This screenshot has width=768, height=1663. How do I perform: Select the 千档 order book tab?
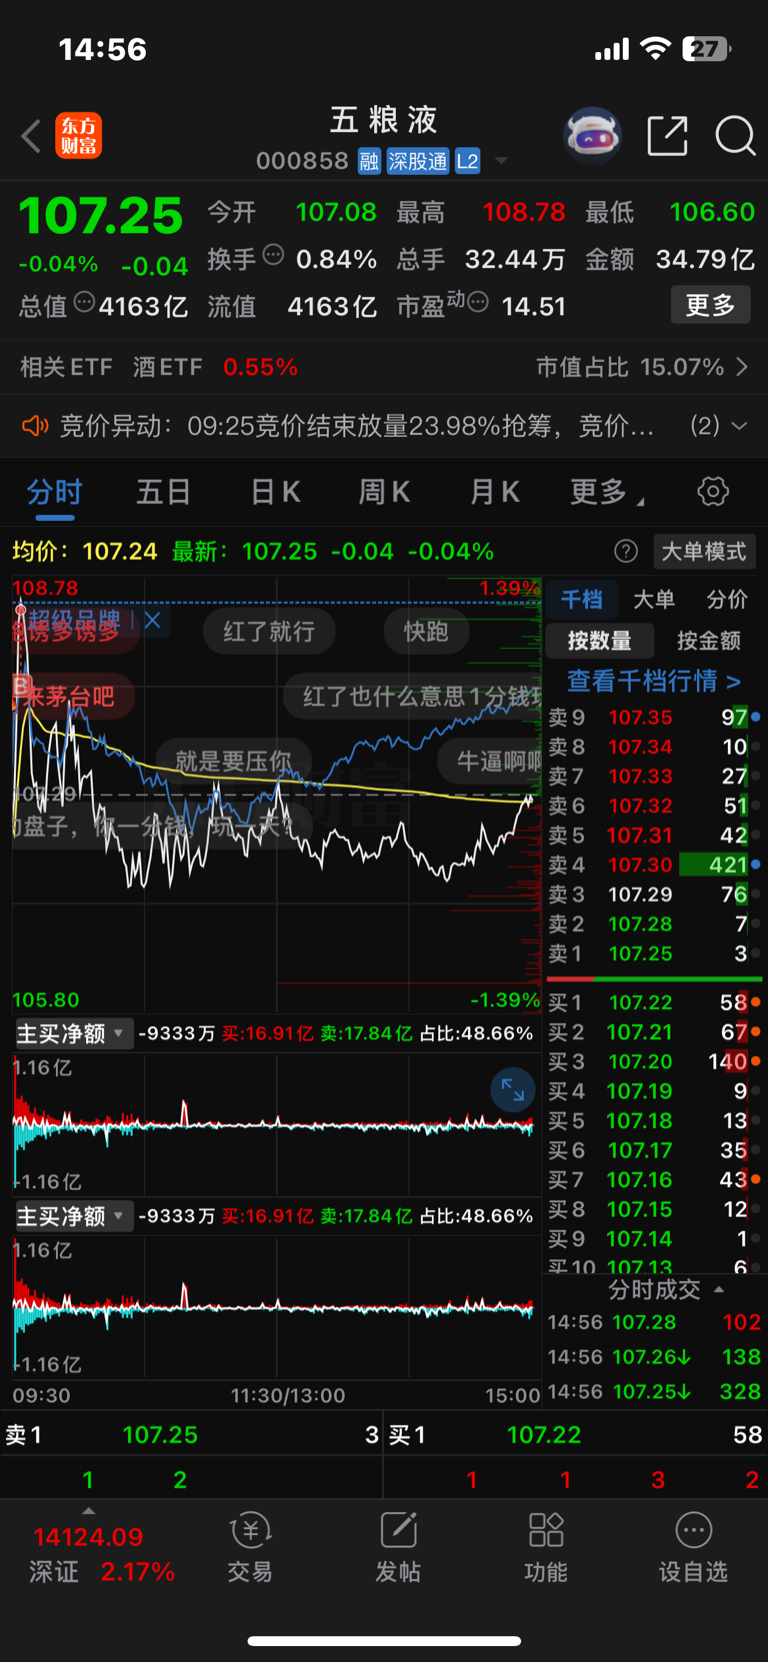click(x=582, y=599)
